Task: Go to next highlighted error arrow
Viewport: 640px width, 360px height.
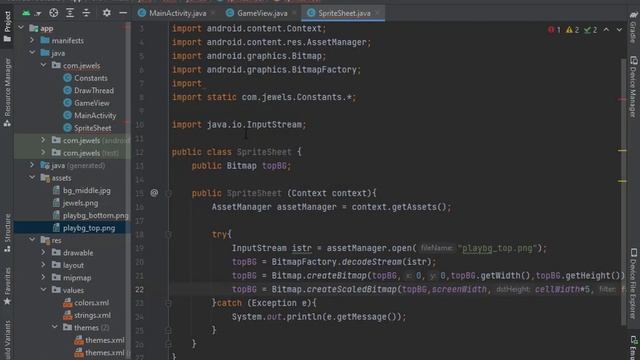Action: (619, 30)
